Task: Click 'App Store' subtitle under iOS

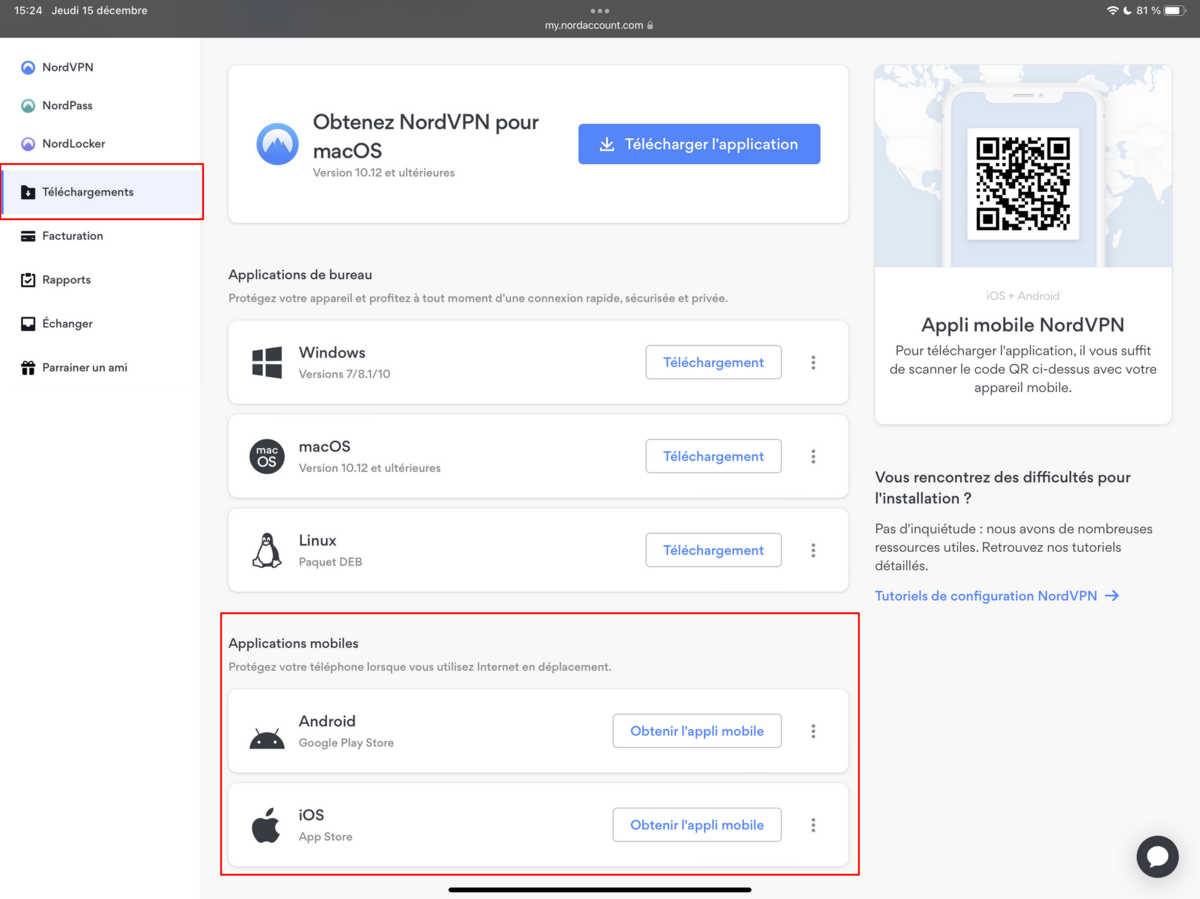Action: click(325, 837)
